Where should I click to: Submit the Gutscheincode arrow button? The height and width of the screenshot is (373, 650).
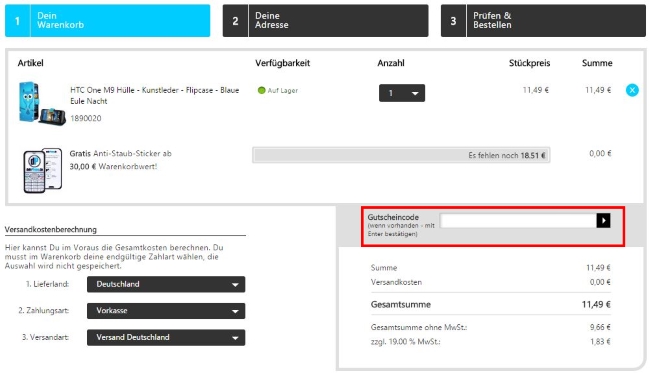[603, 220]
